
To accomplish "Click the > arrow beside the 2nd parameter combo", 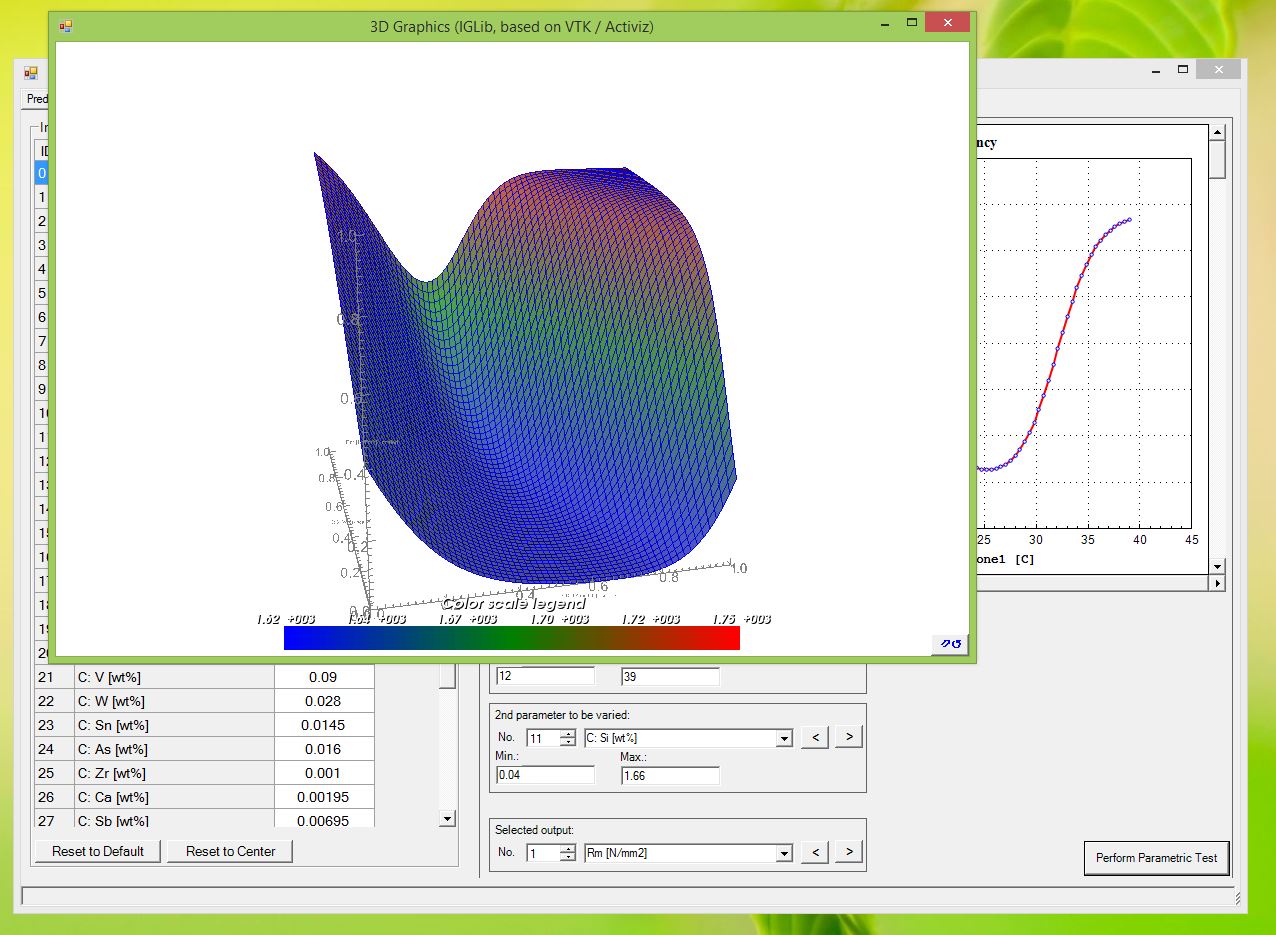I will click(x=847, y=737).
